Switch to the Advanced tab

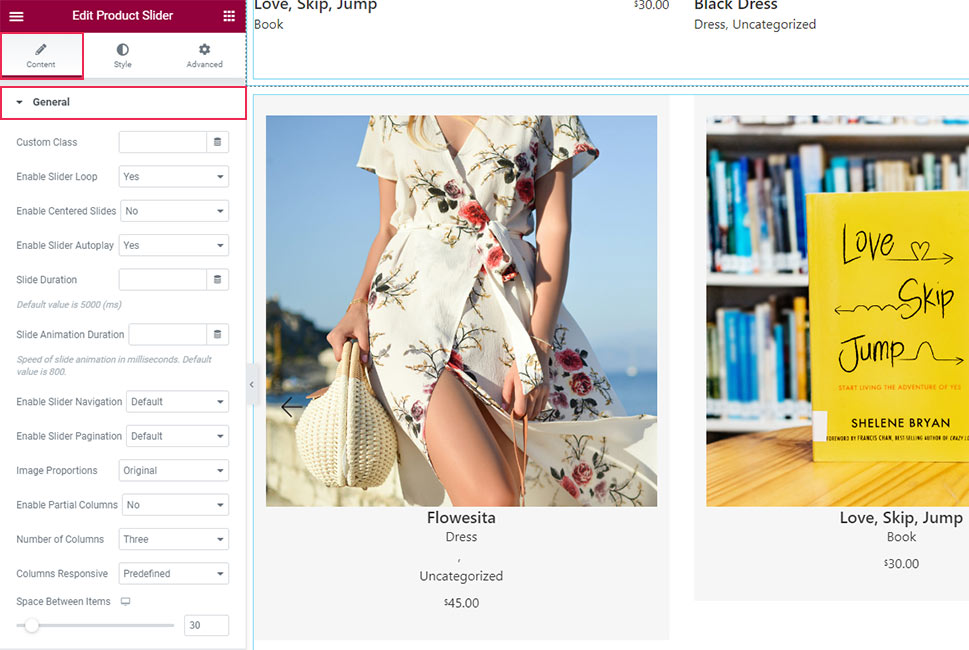204,55
